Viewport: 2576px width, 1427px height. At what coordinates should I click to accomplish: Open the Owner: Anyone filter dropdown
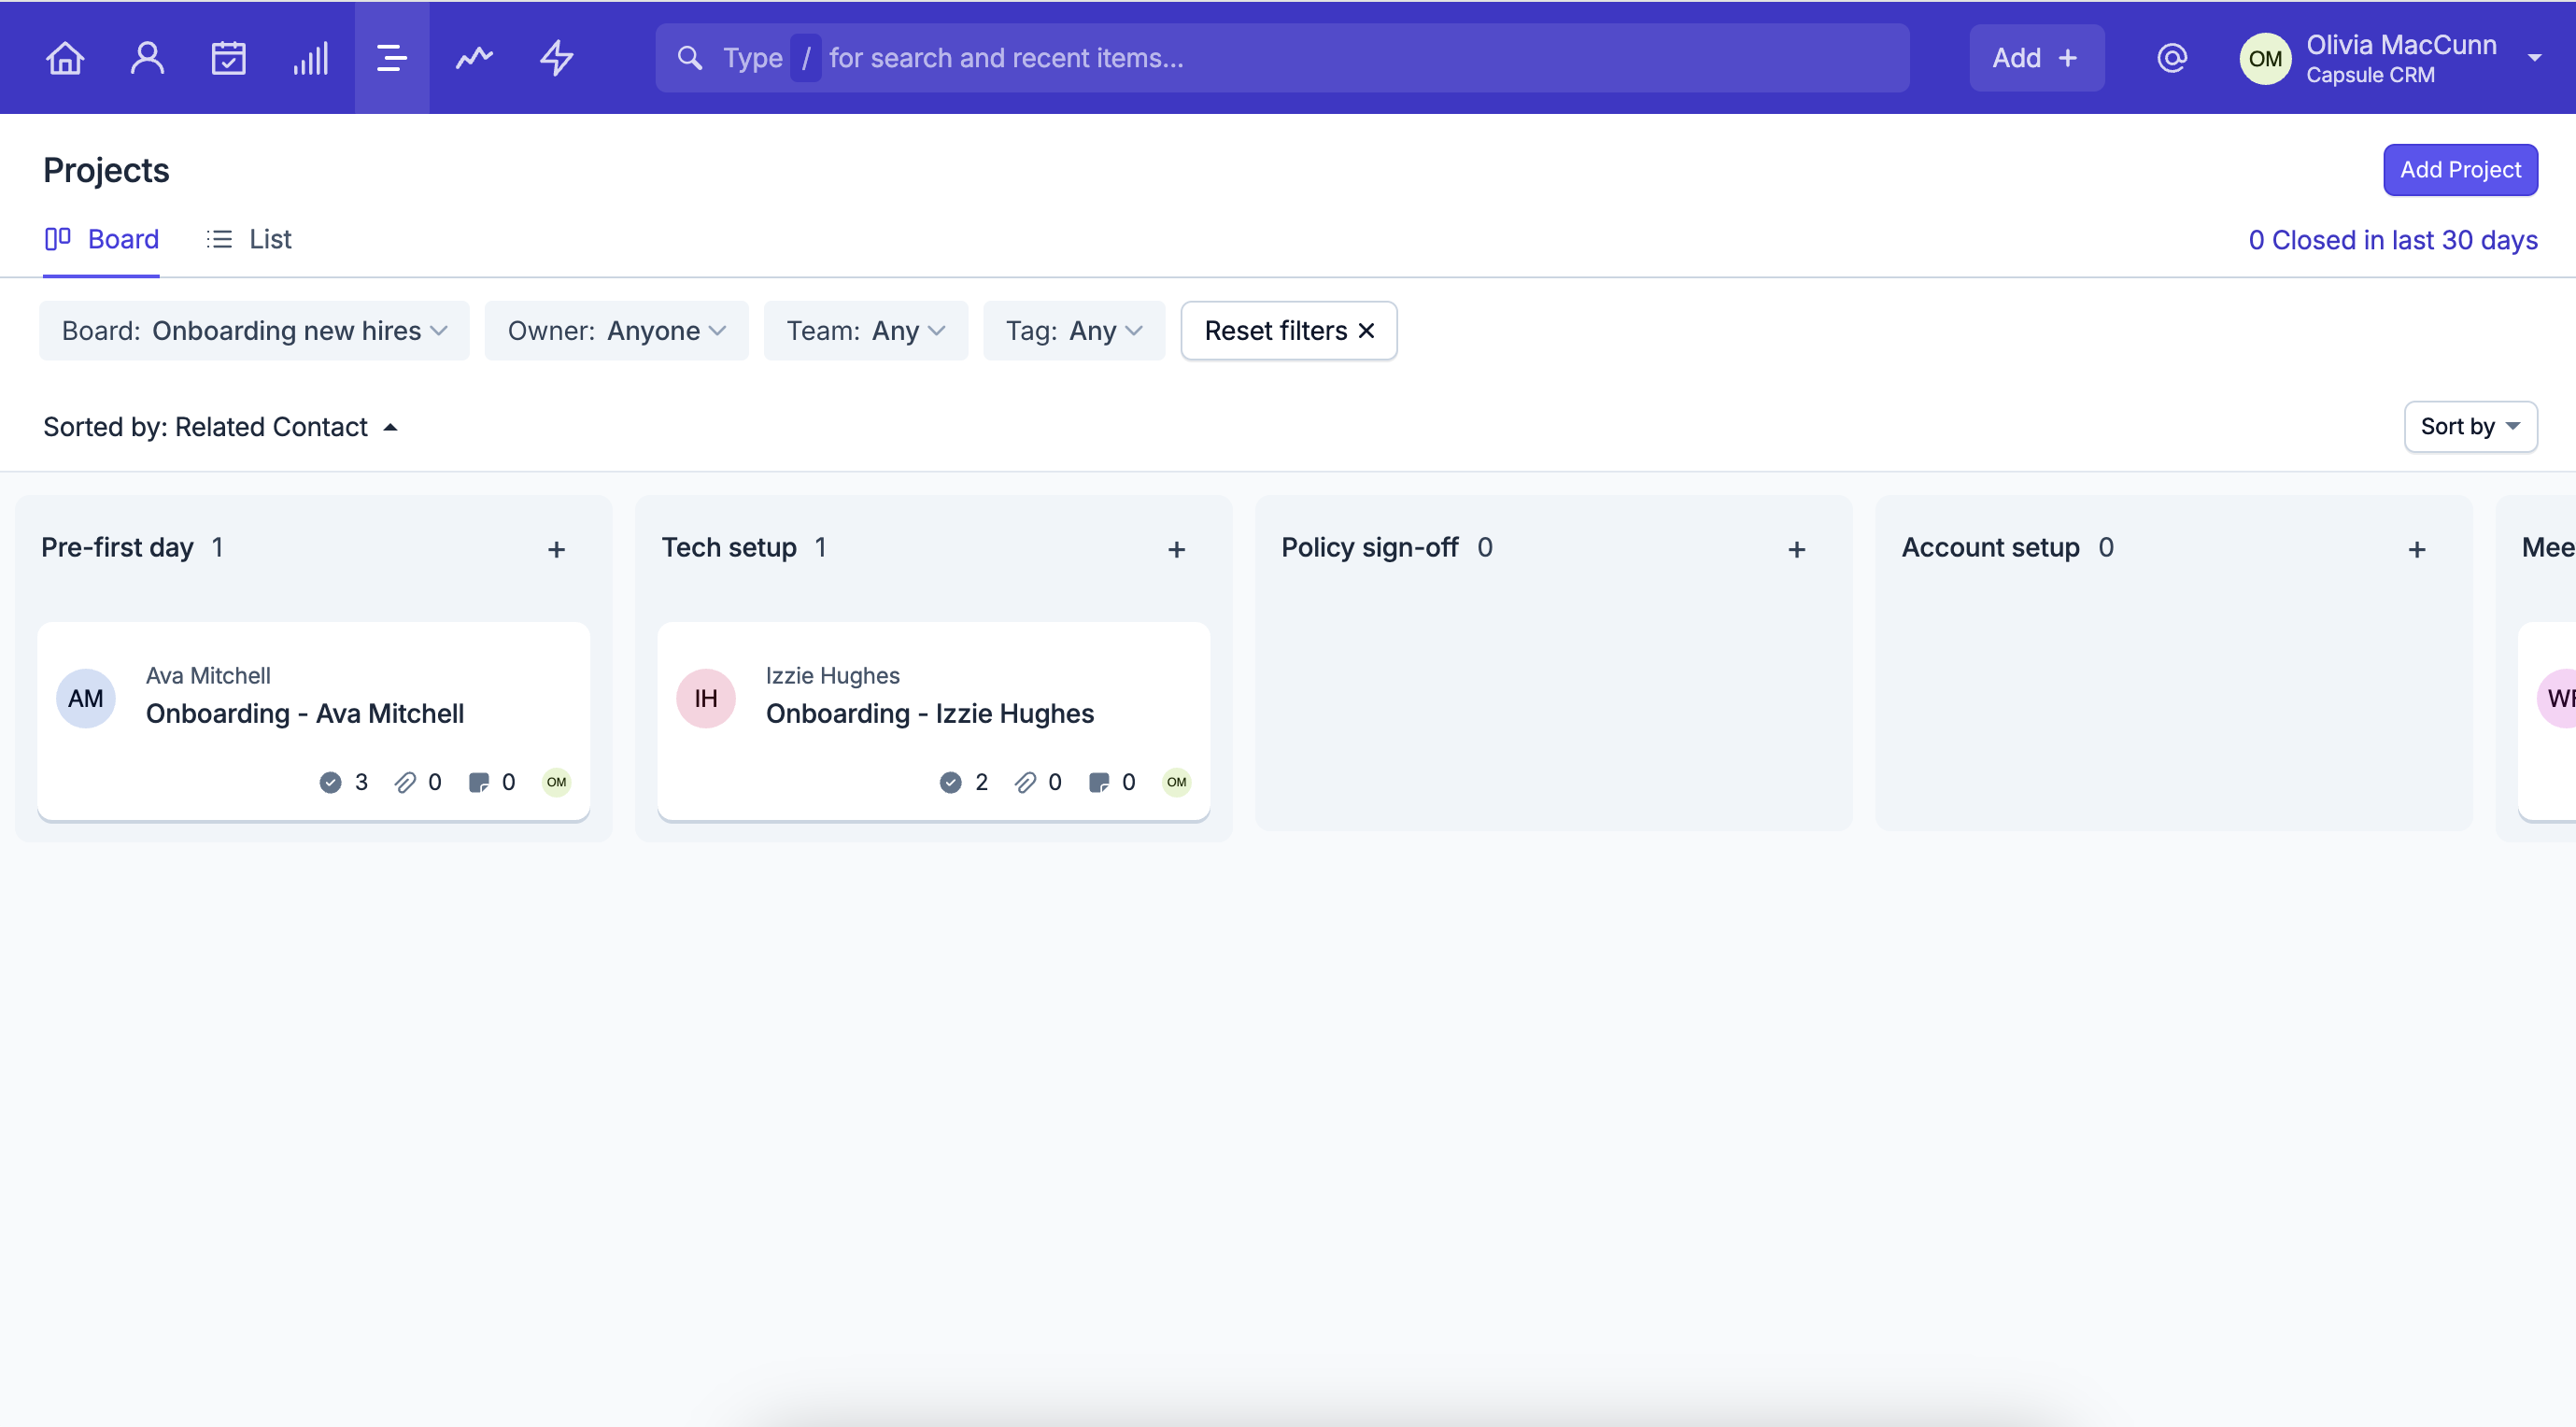pos(616,331)
